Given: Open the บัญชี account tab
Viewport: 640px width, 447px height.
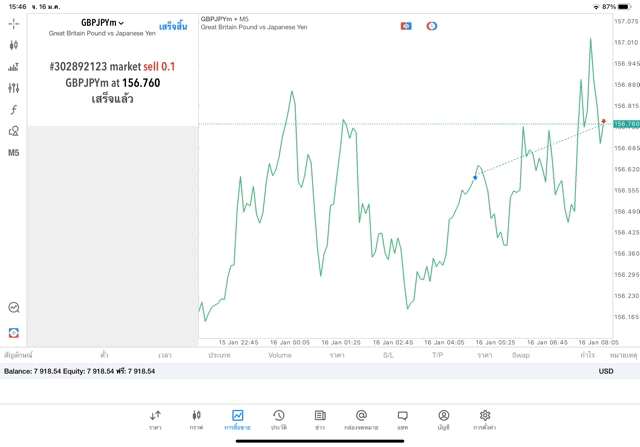Looking at the screenshot, I should pyautogui.click(x=444, y=420).
